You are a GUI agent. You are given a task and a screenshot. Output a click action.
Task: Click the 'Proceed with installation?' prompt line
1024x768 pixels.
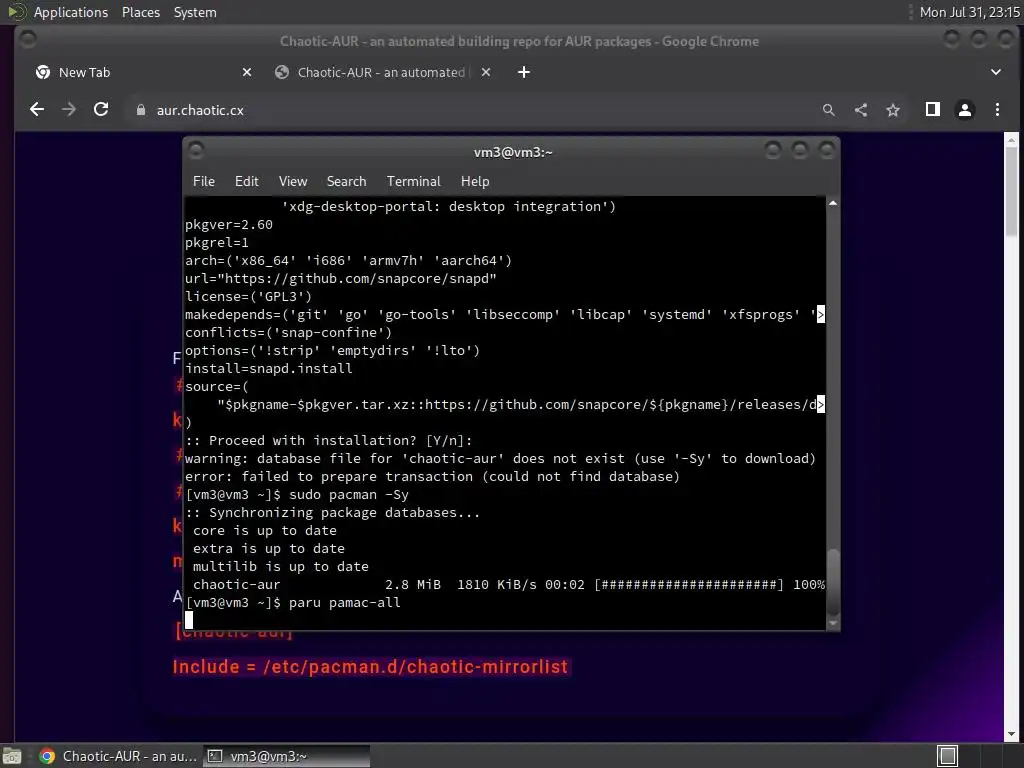[328, 441]
